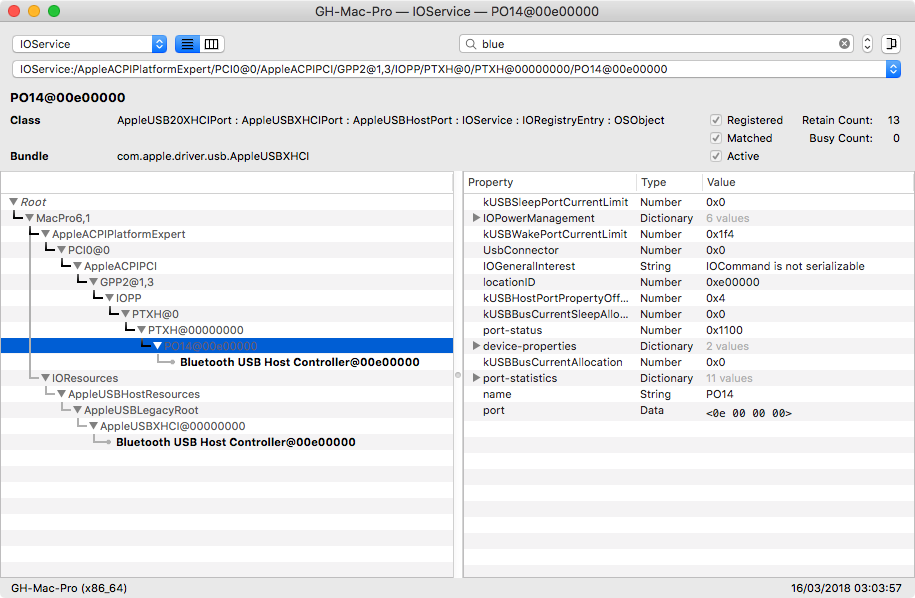
Task: Expand the IOPowerManagement dictionary
Action: click(476, 218)
